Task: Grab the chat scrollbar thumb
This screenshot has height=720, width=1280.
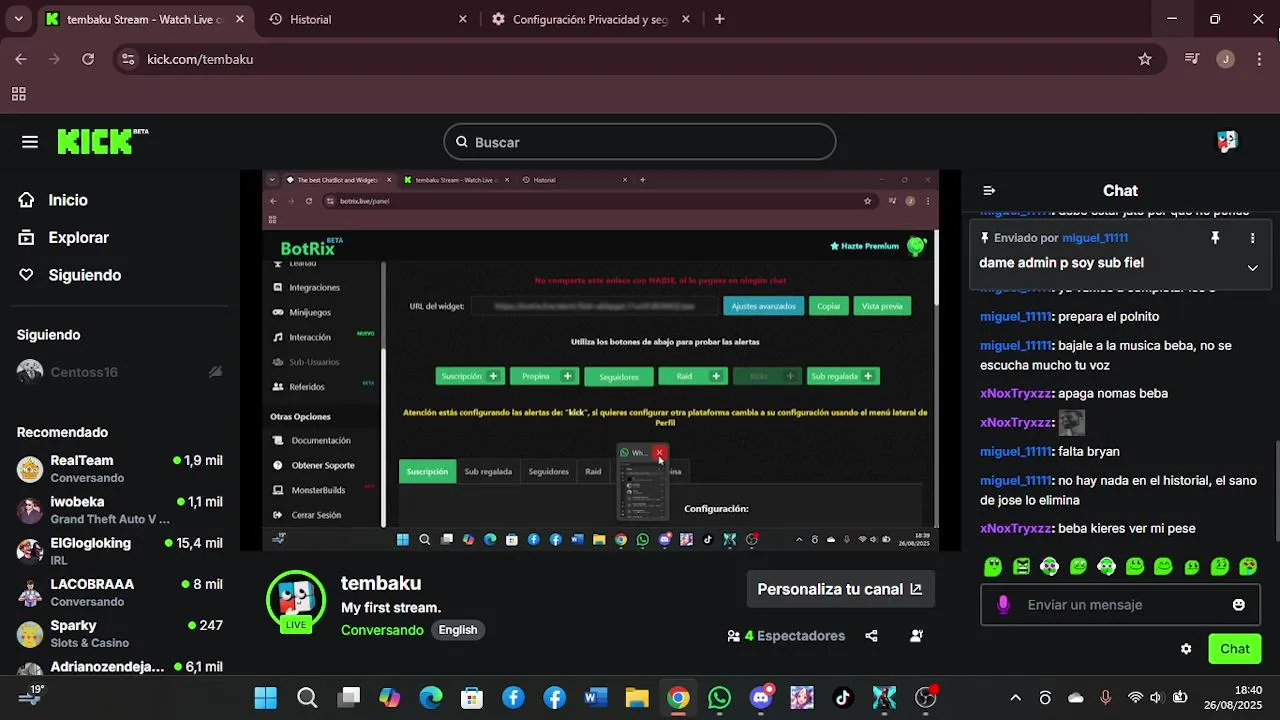Action: point(1275,490)
